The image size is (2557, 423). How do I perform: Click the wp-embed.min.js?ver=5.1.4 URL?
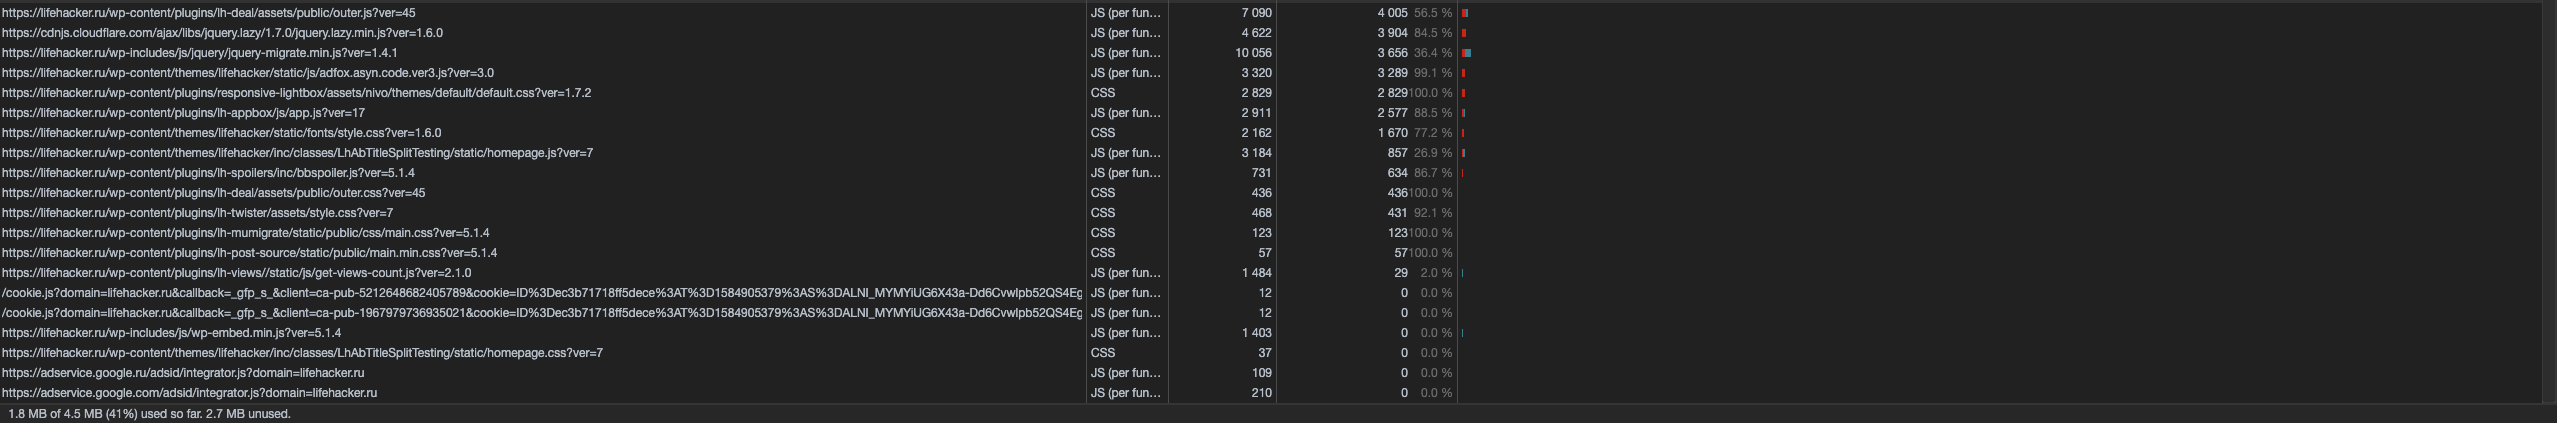pyautogui.click(x=171, y=333)
